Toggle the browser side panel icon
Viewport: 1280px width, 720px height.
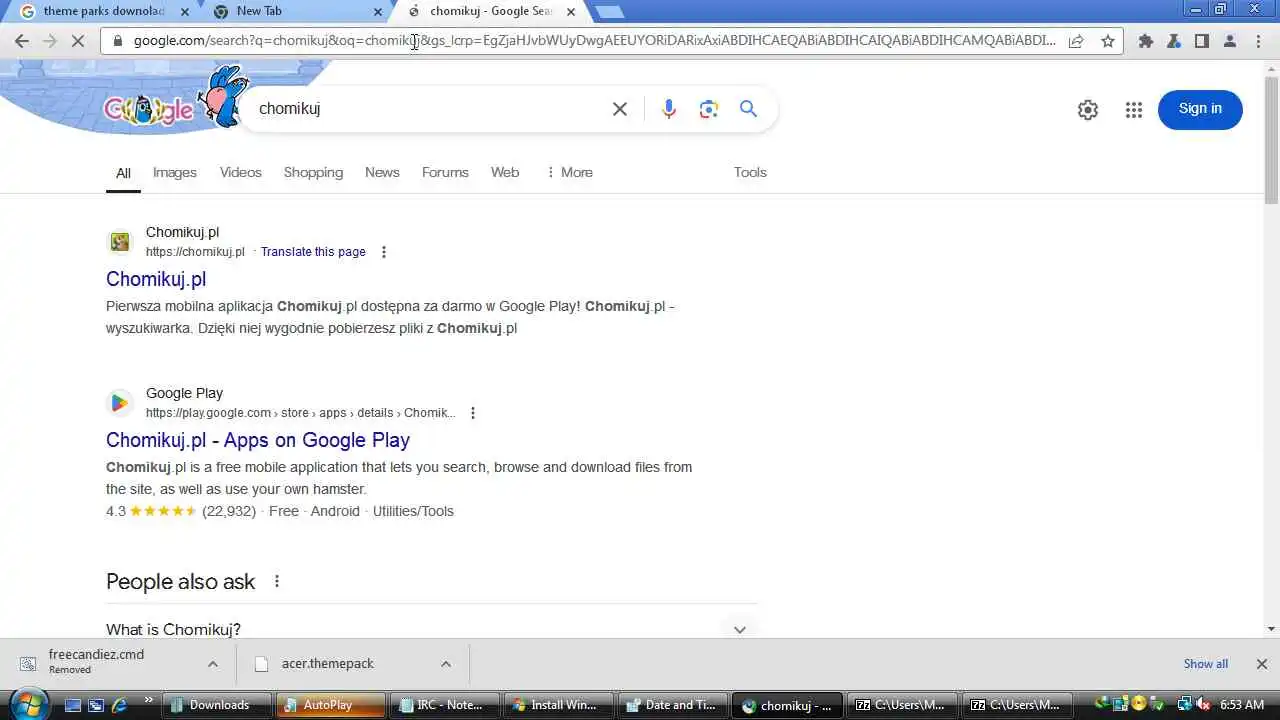1202,41
